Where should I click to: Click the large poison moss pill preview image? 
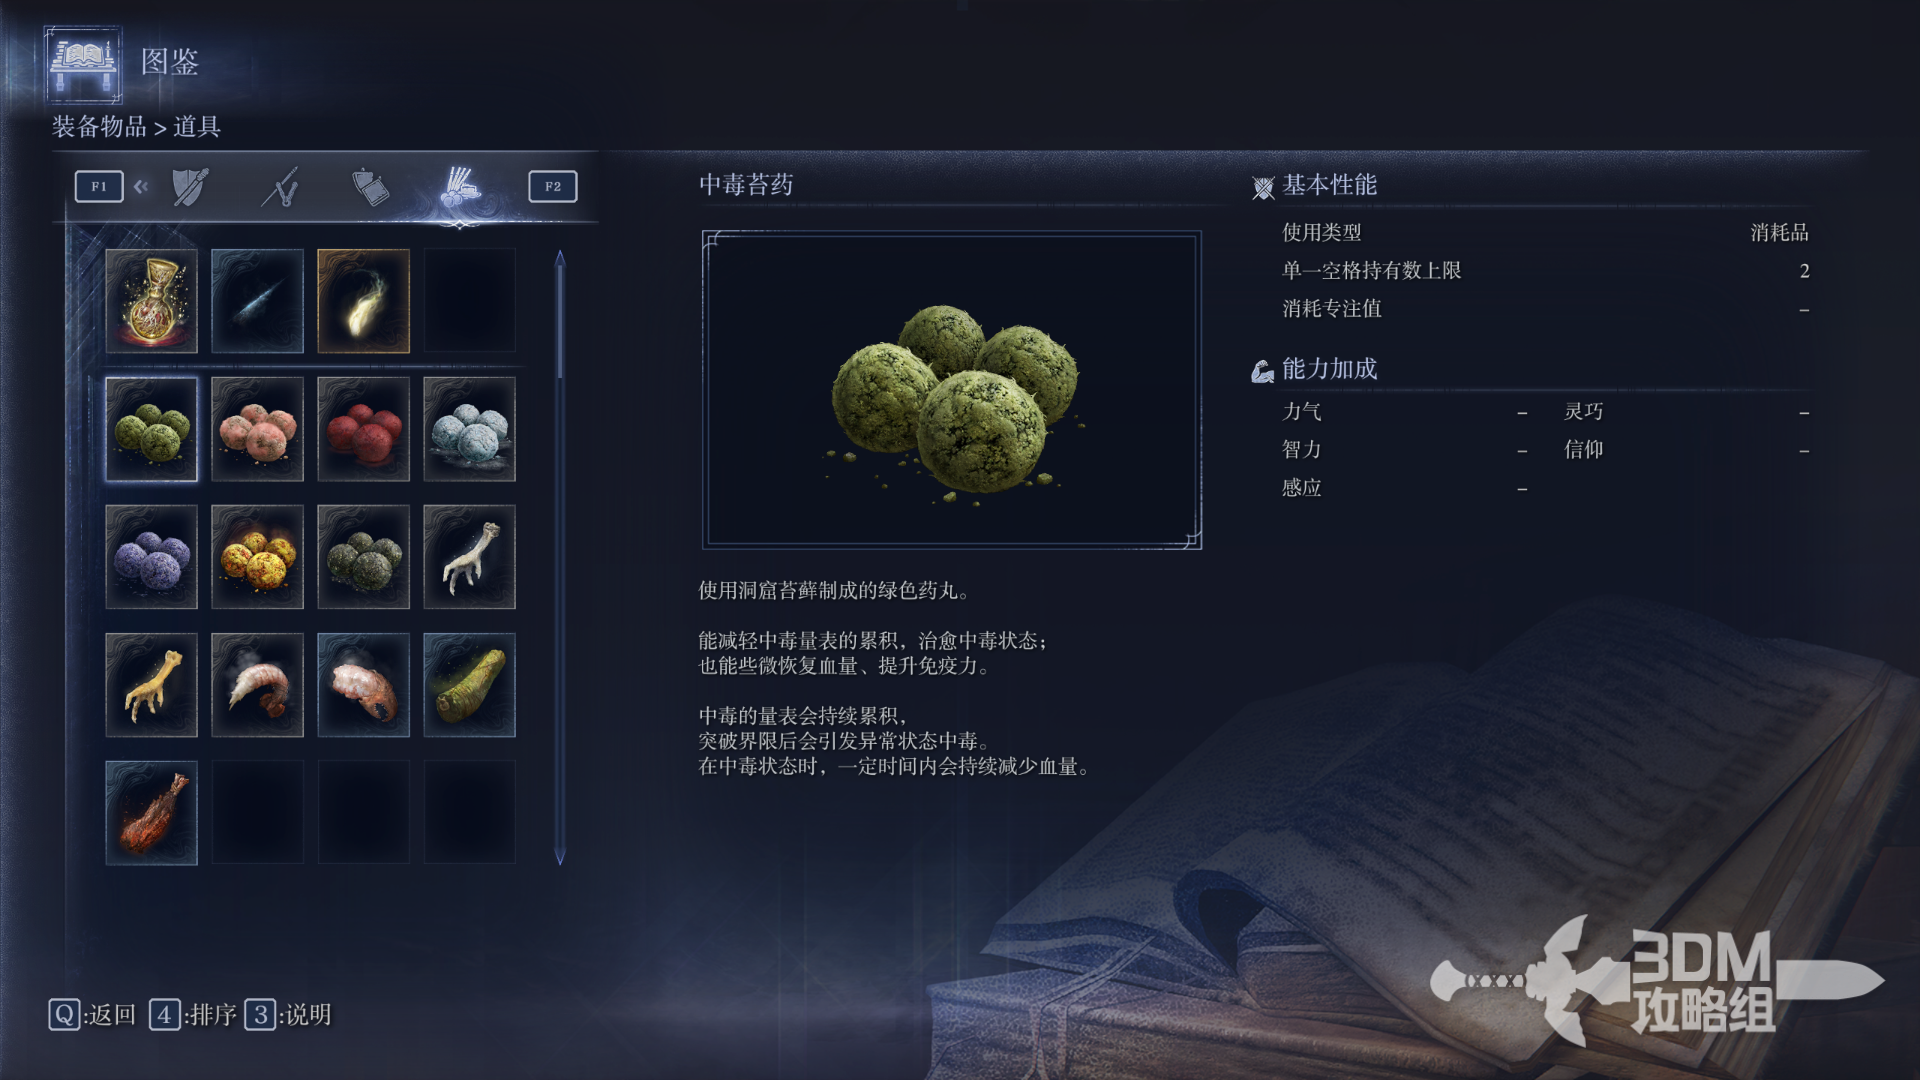tap(952, 390)
